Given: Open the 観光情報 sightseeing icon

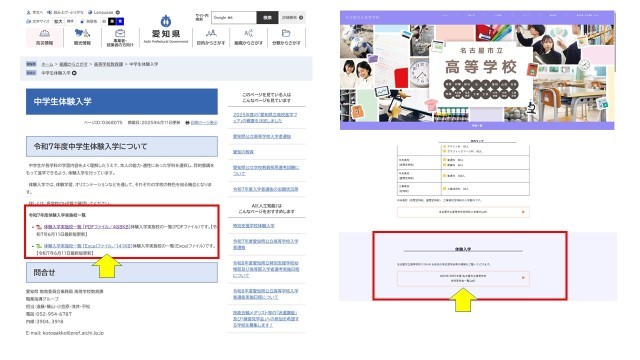Looking at the screenshot, I should click(x=82, y=37).
